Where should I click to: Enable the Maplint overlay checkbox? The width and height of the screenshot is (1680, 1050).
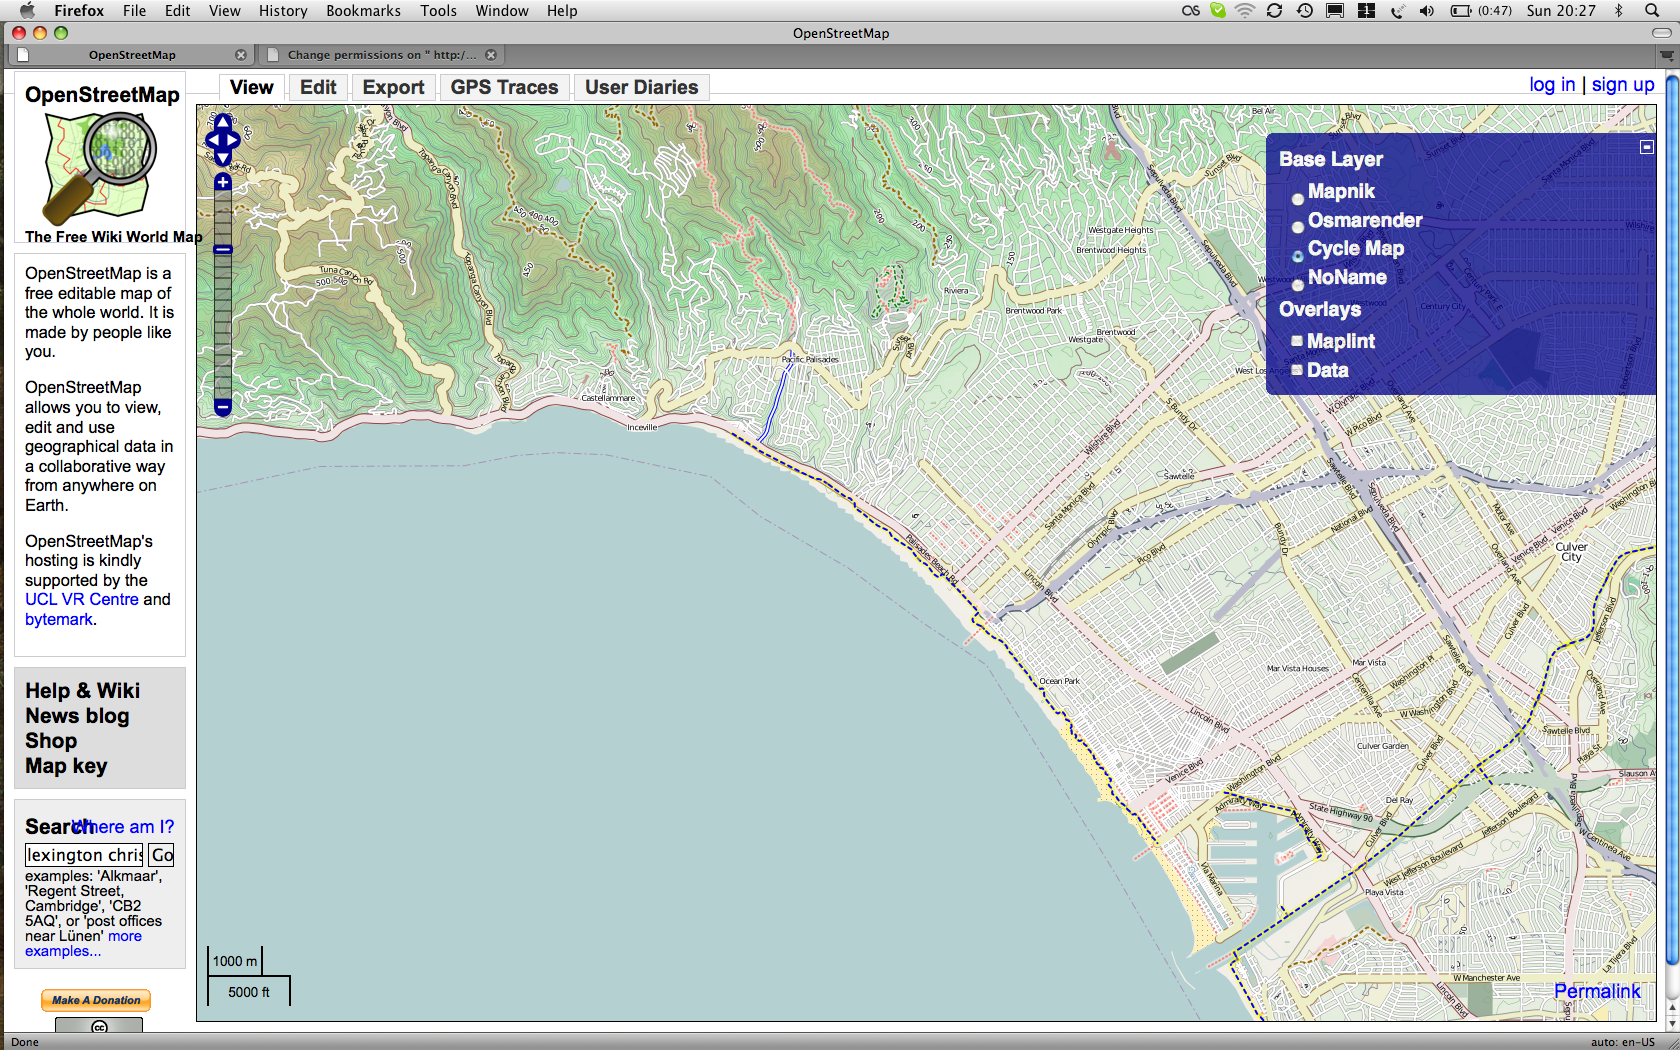pos(1297,341)
